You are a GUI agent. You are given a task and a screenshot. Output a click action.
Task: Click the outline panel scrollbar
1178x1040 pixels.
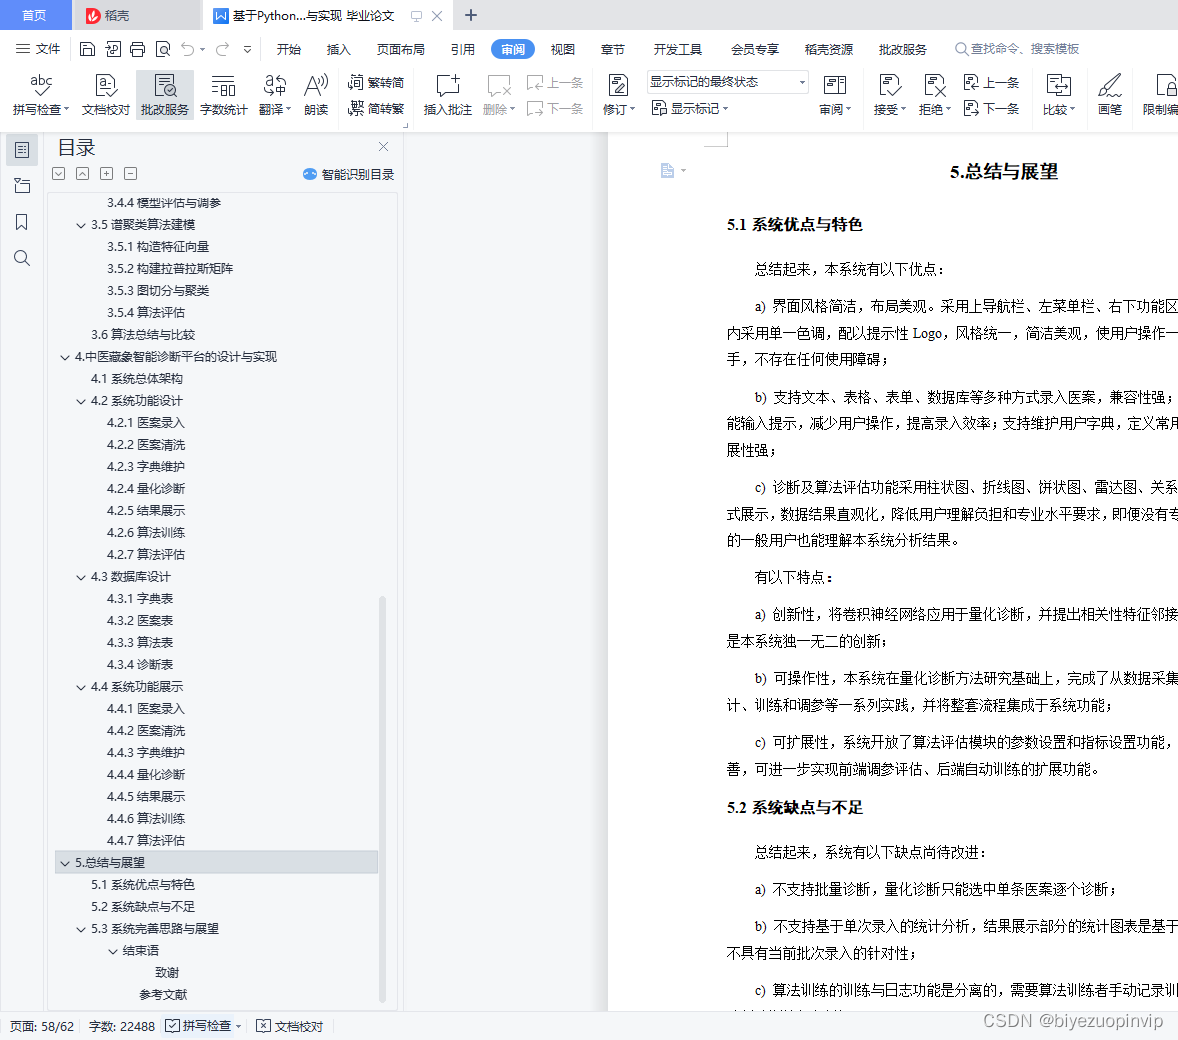coord(382,798)
